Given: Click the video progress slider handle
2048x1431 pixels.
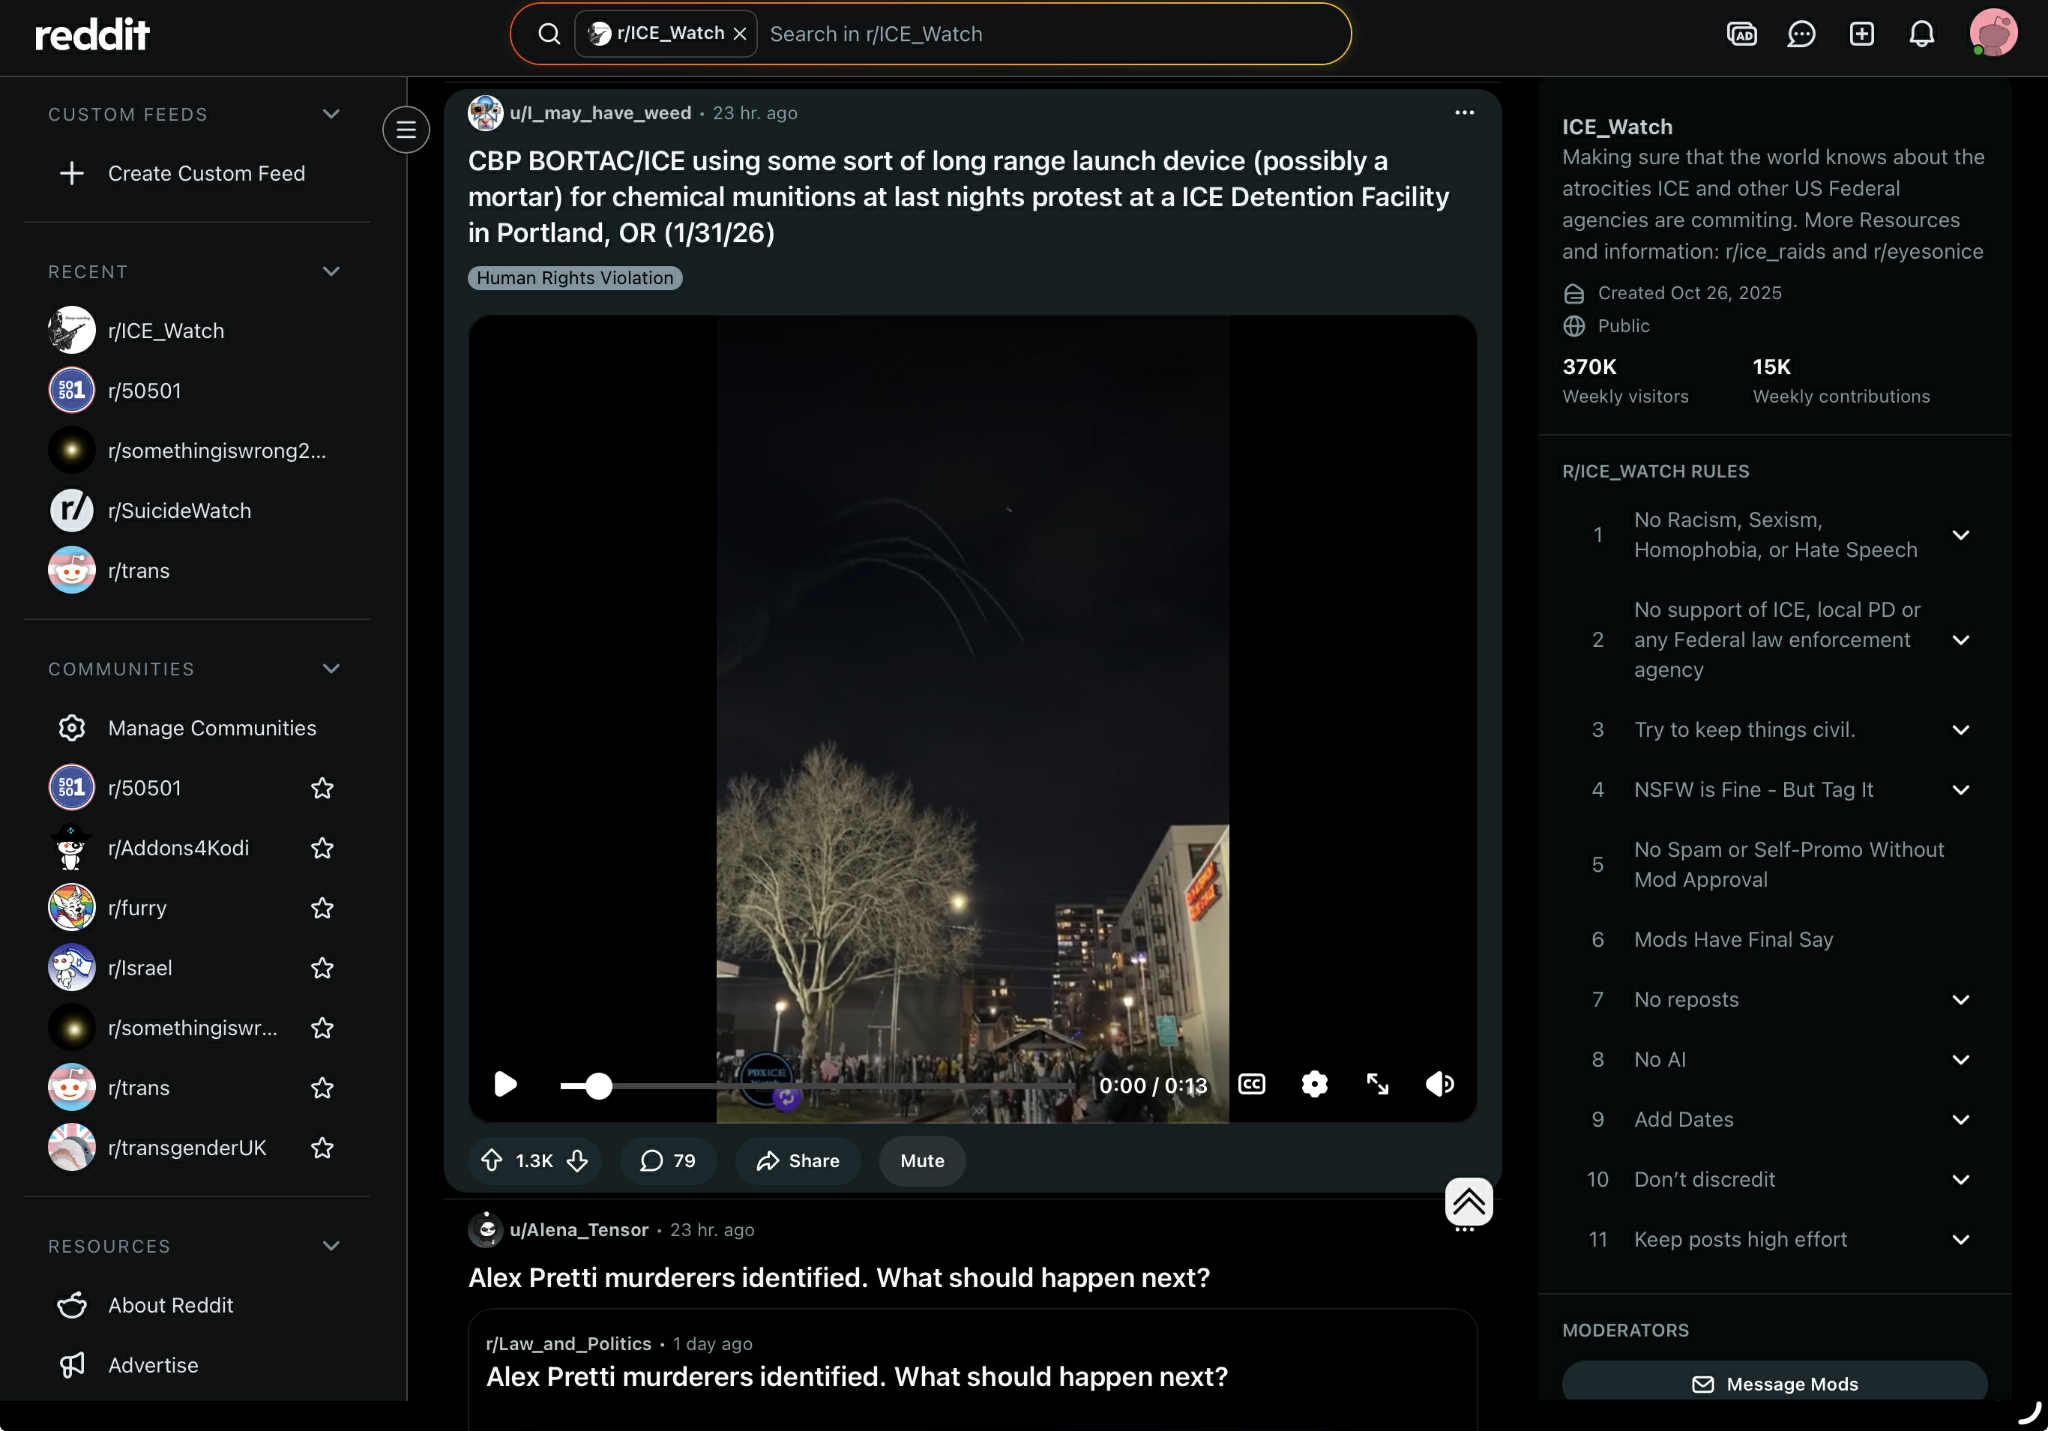Looking at the screenshot, I should coord(598,1086).
